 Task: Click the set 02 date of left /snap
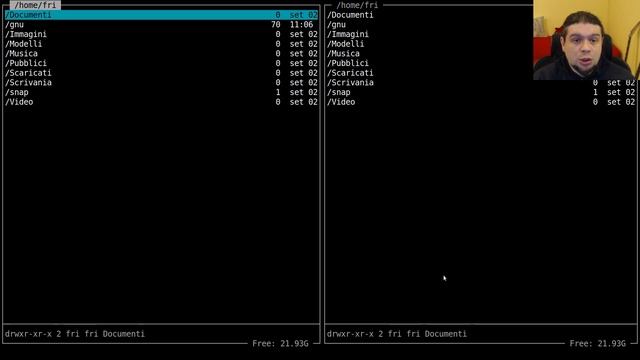tap(303, 92)
